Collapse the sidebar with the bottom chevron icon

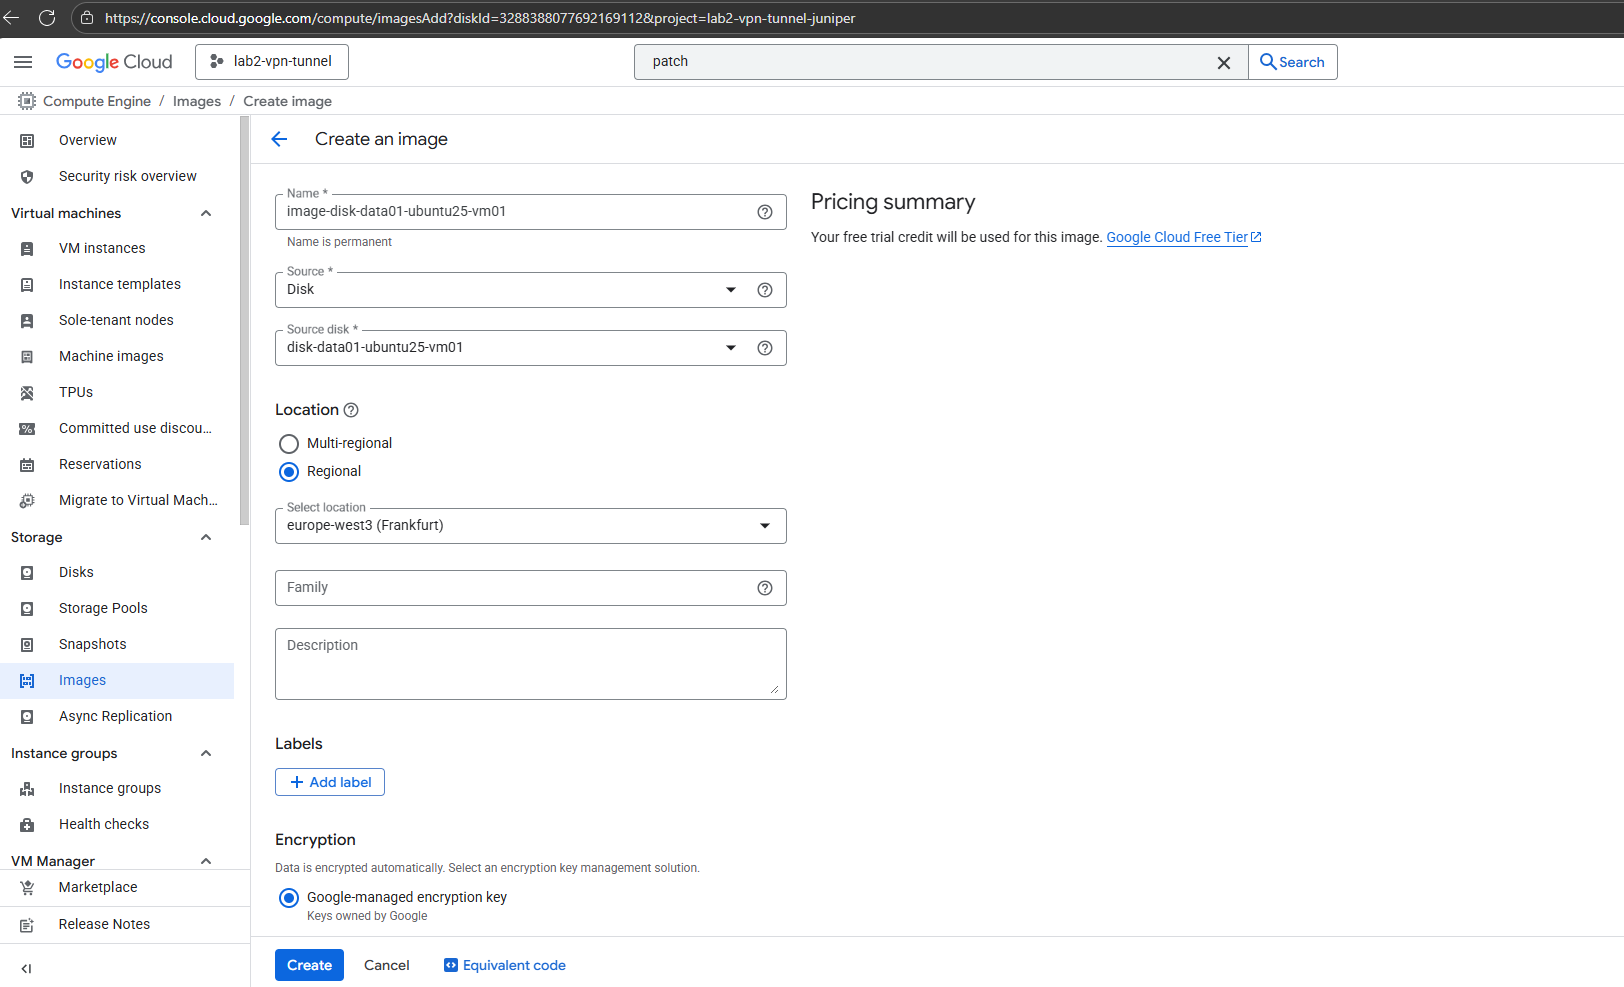[x=26, y=968]
